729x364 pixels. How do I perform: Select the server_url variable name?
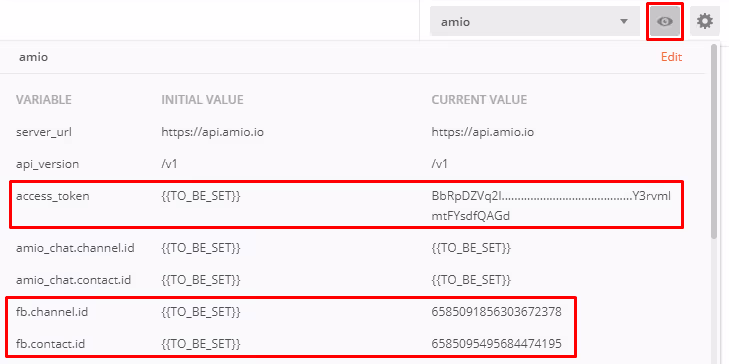(x=44, y=132)
